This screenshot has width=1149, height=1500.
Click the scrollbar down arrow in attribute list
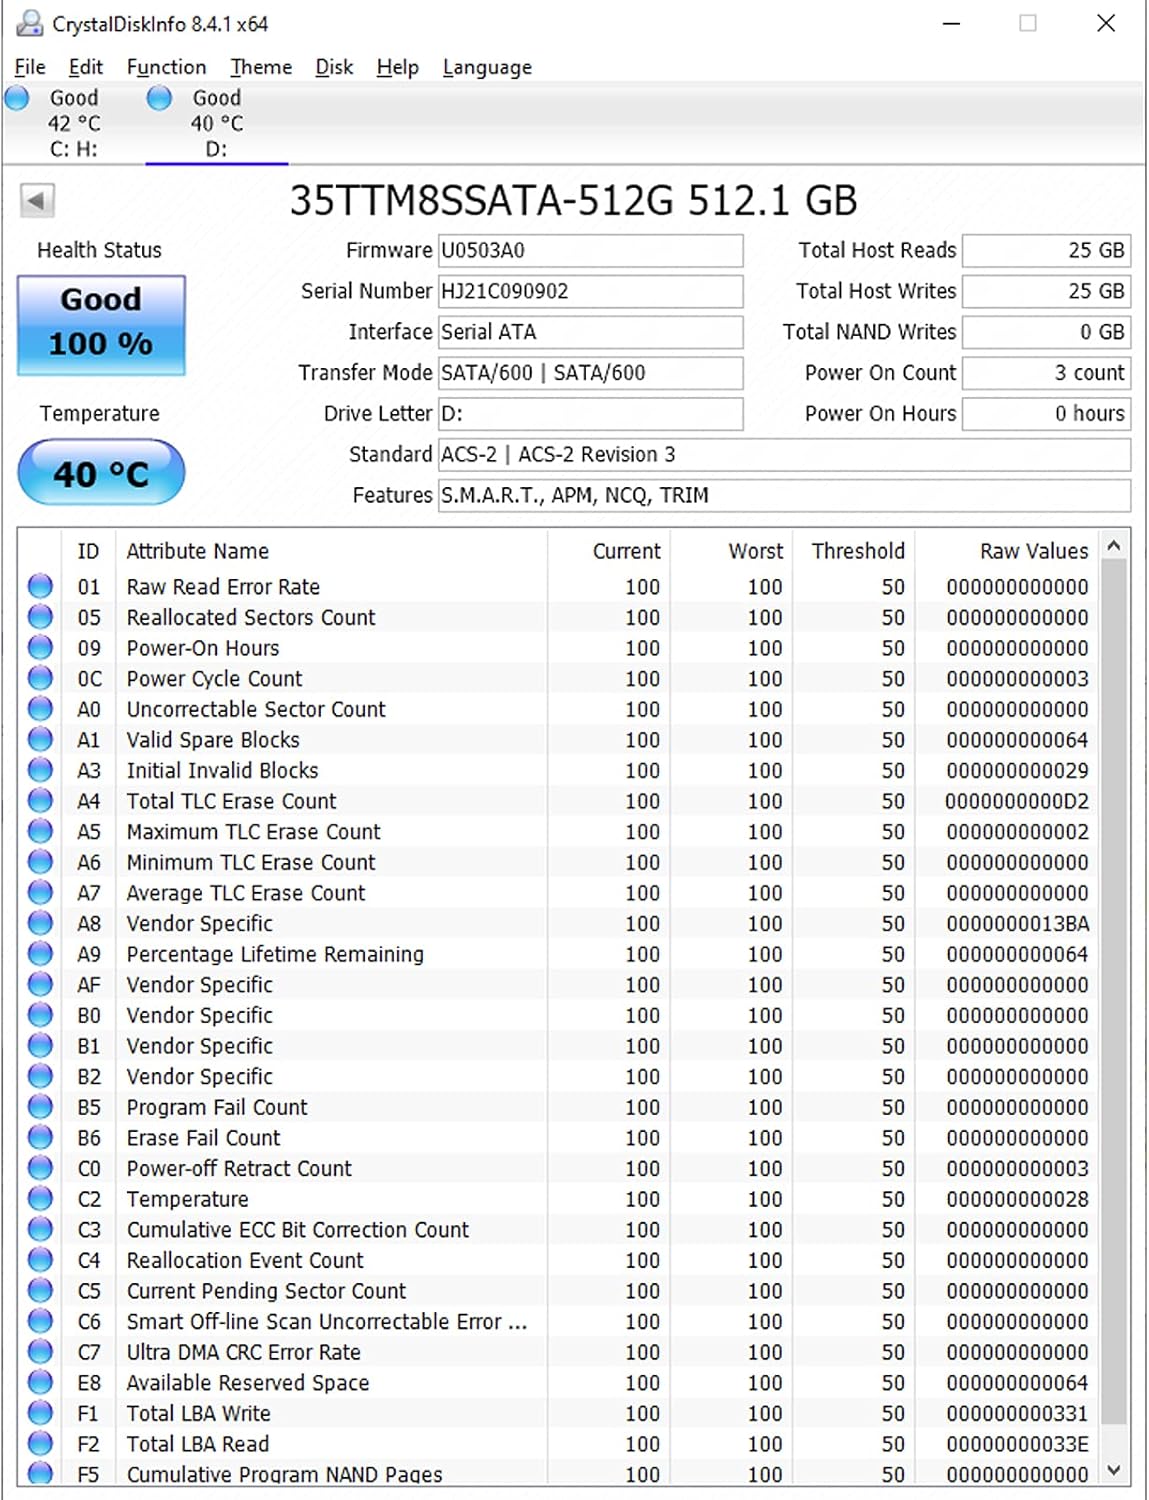(x=1114, y=1470)
